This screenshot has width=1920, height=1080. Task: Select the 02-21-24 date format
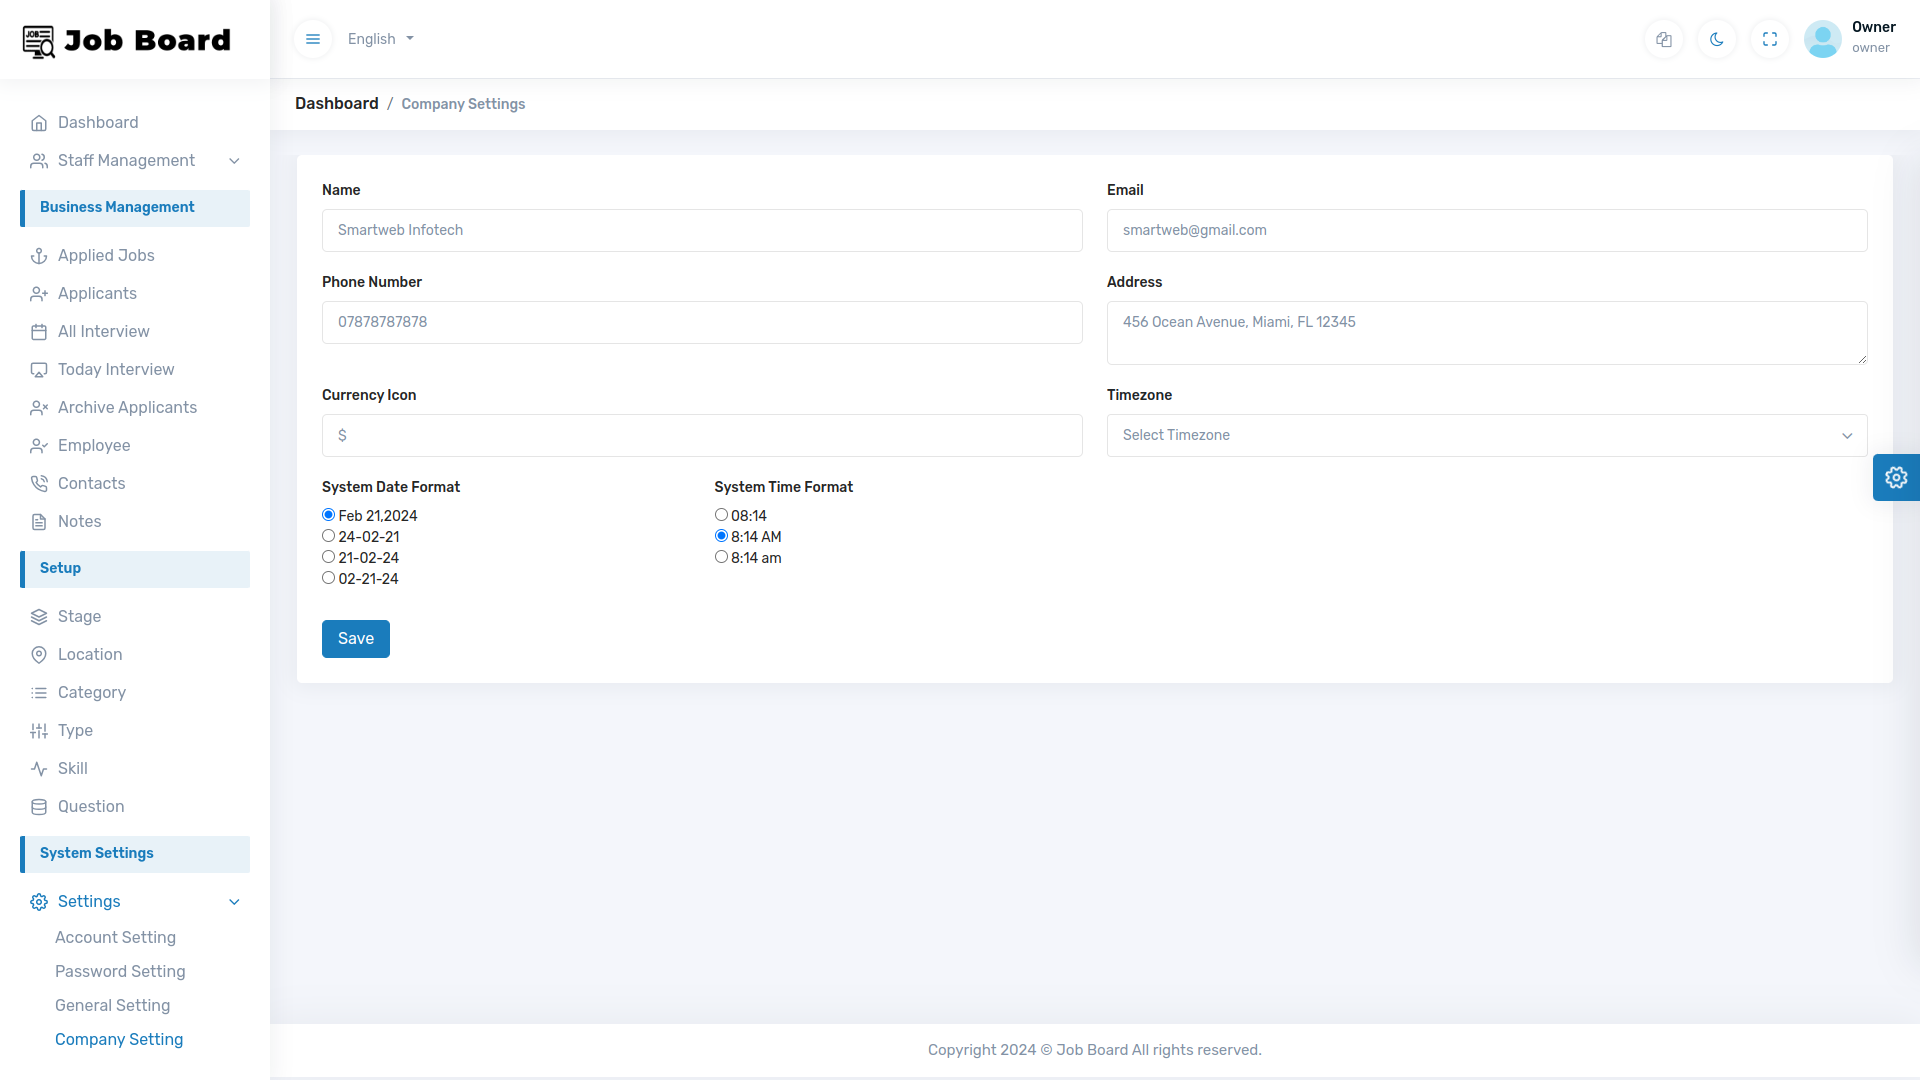(x=328, y=578)
